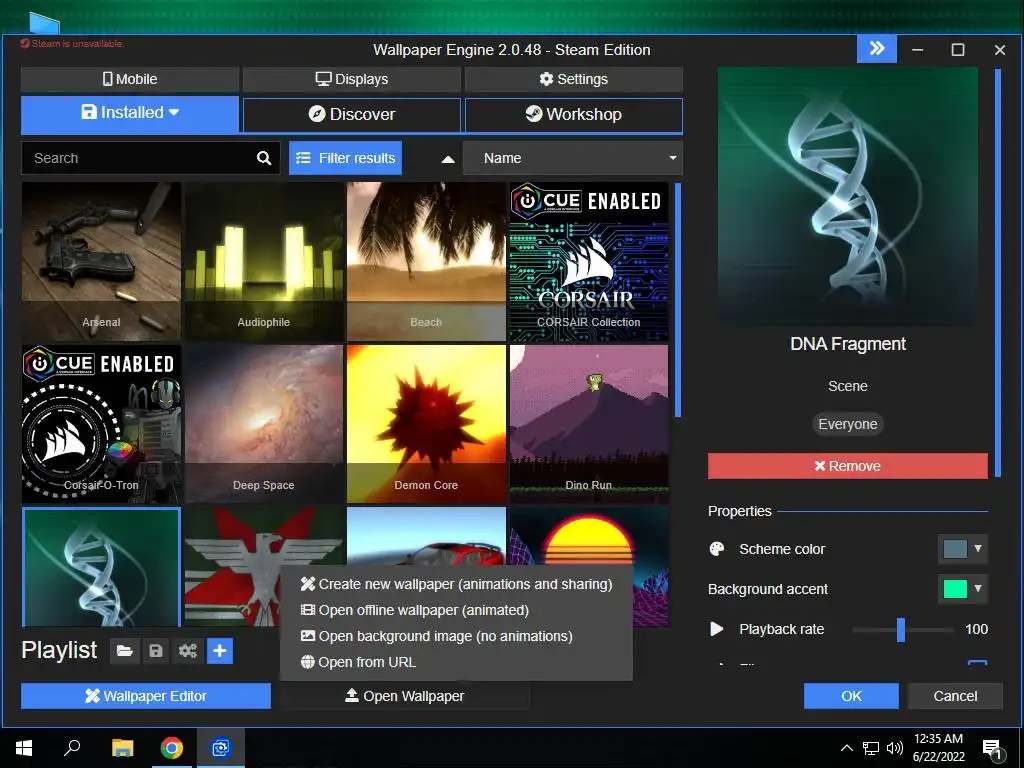Click the Scheme color palette icon
Screen dimensions: 1024x768
716,549
